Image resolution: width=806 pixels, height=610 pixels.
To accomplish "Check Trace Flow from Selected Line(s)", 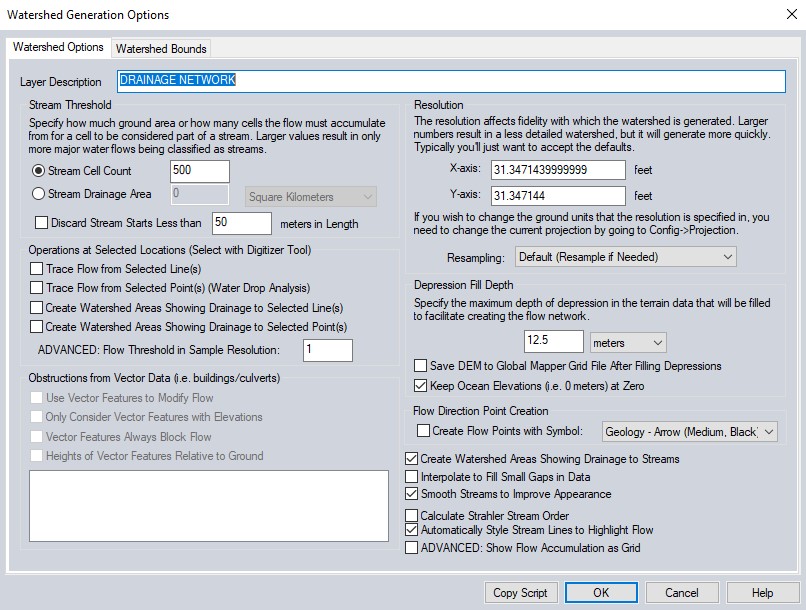I will tap(37, 269).
